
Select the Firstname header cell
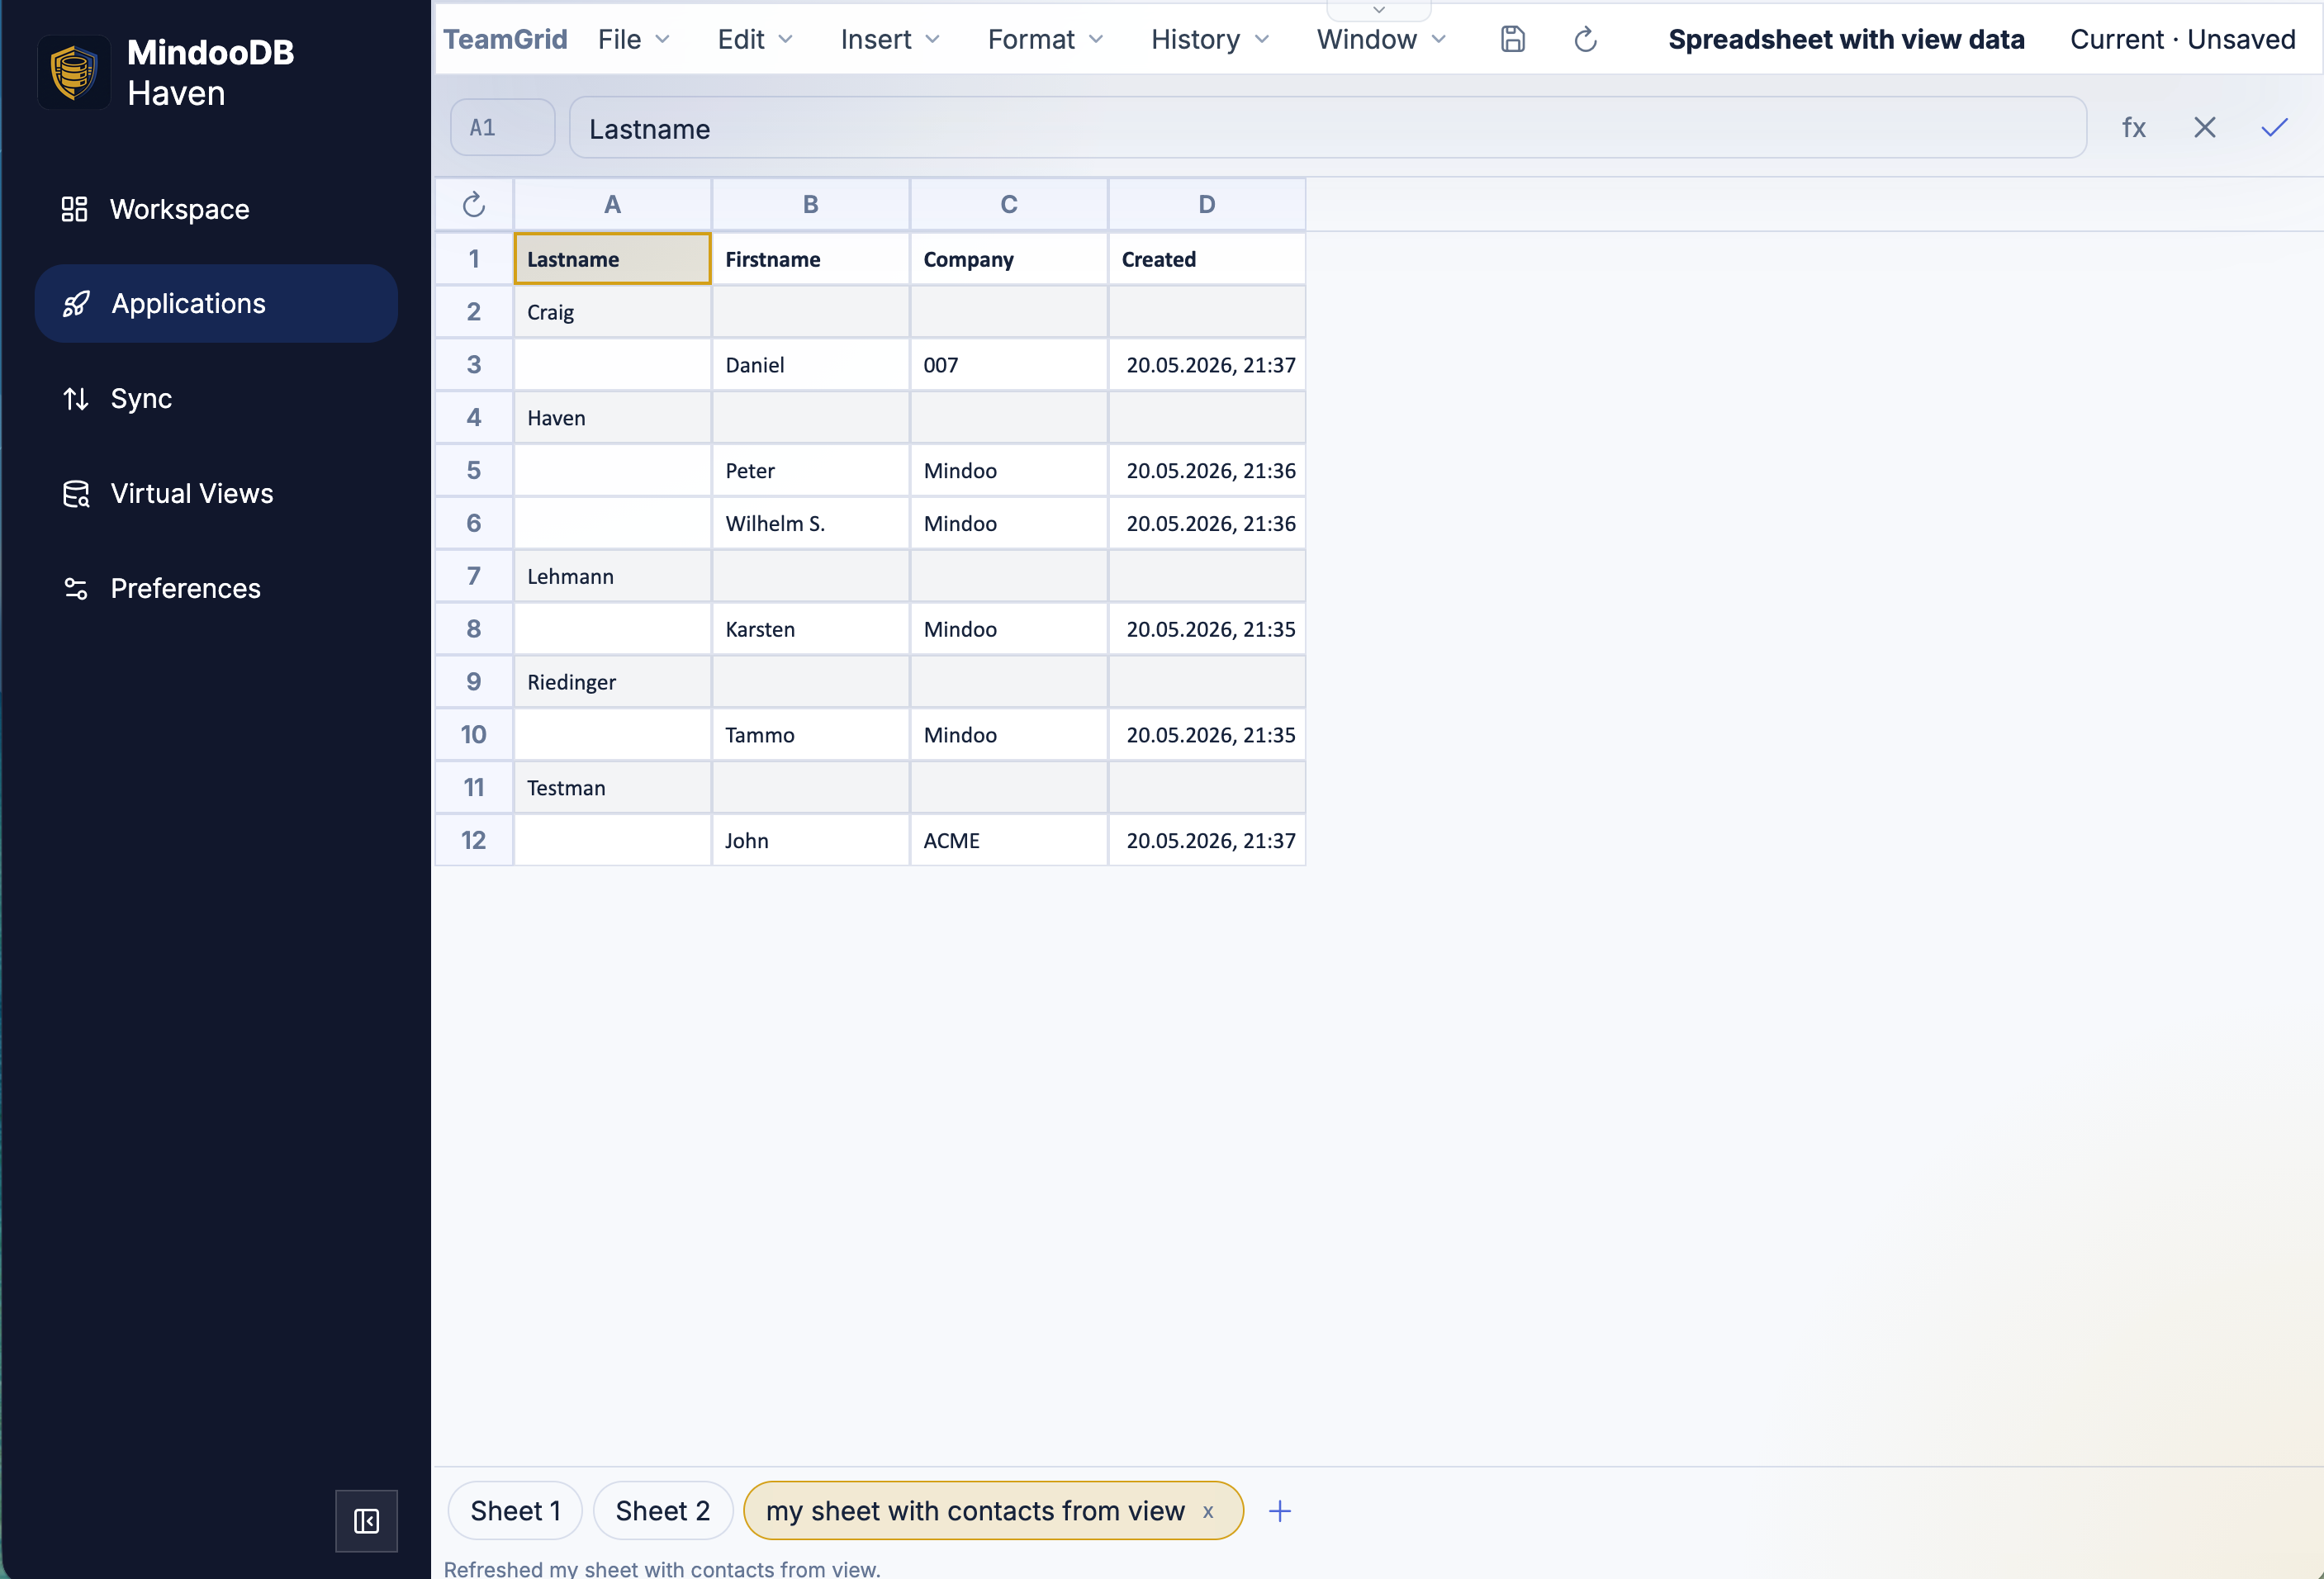click(811, 259)
